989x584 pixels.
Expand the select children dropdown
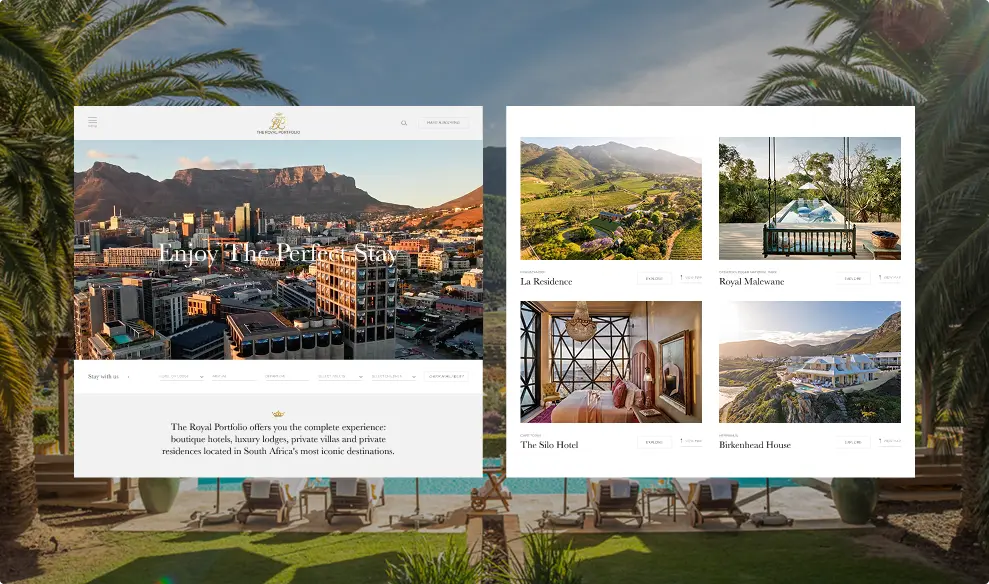tap(394, 377)
